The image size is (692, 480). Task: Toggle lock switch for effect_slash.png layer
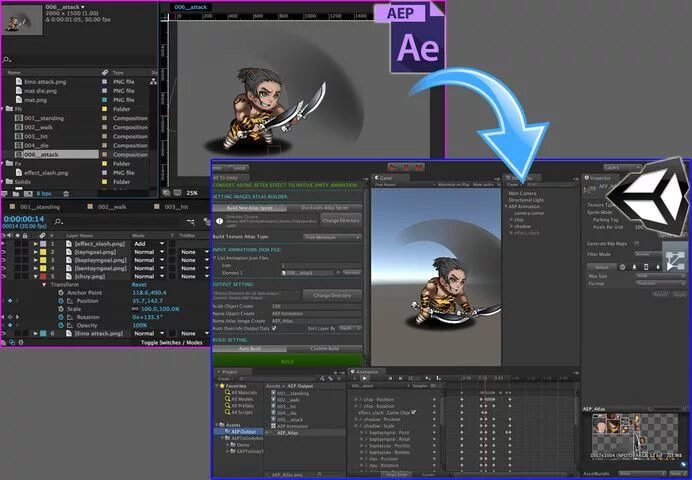[x=25, y=244]
